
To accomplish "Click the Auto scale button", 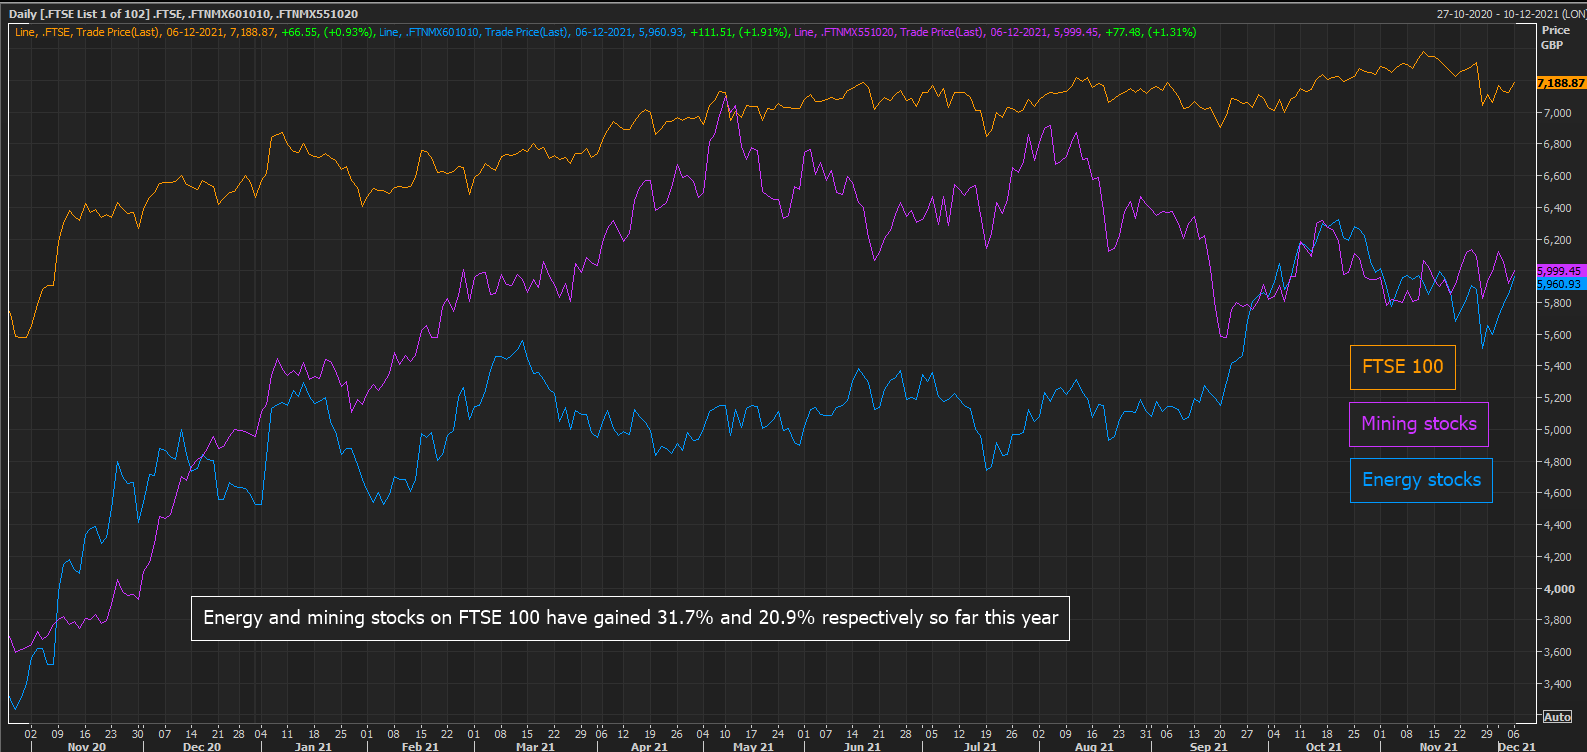I will click(x=1557, y=717).
